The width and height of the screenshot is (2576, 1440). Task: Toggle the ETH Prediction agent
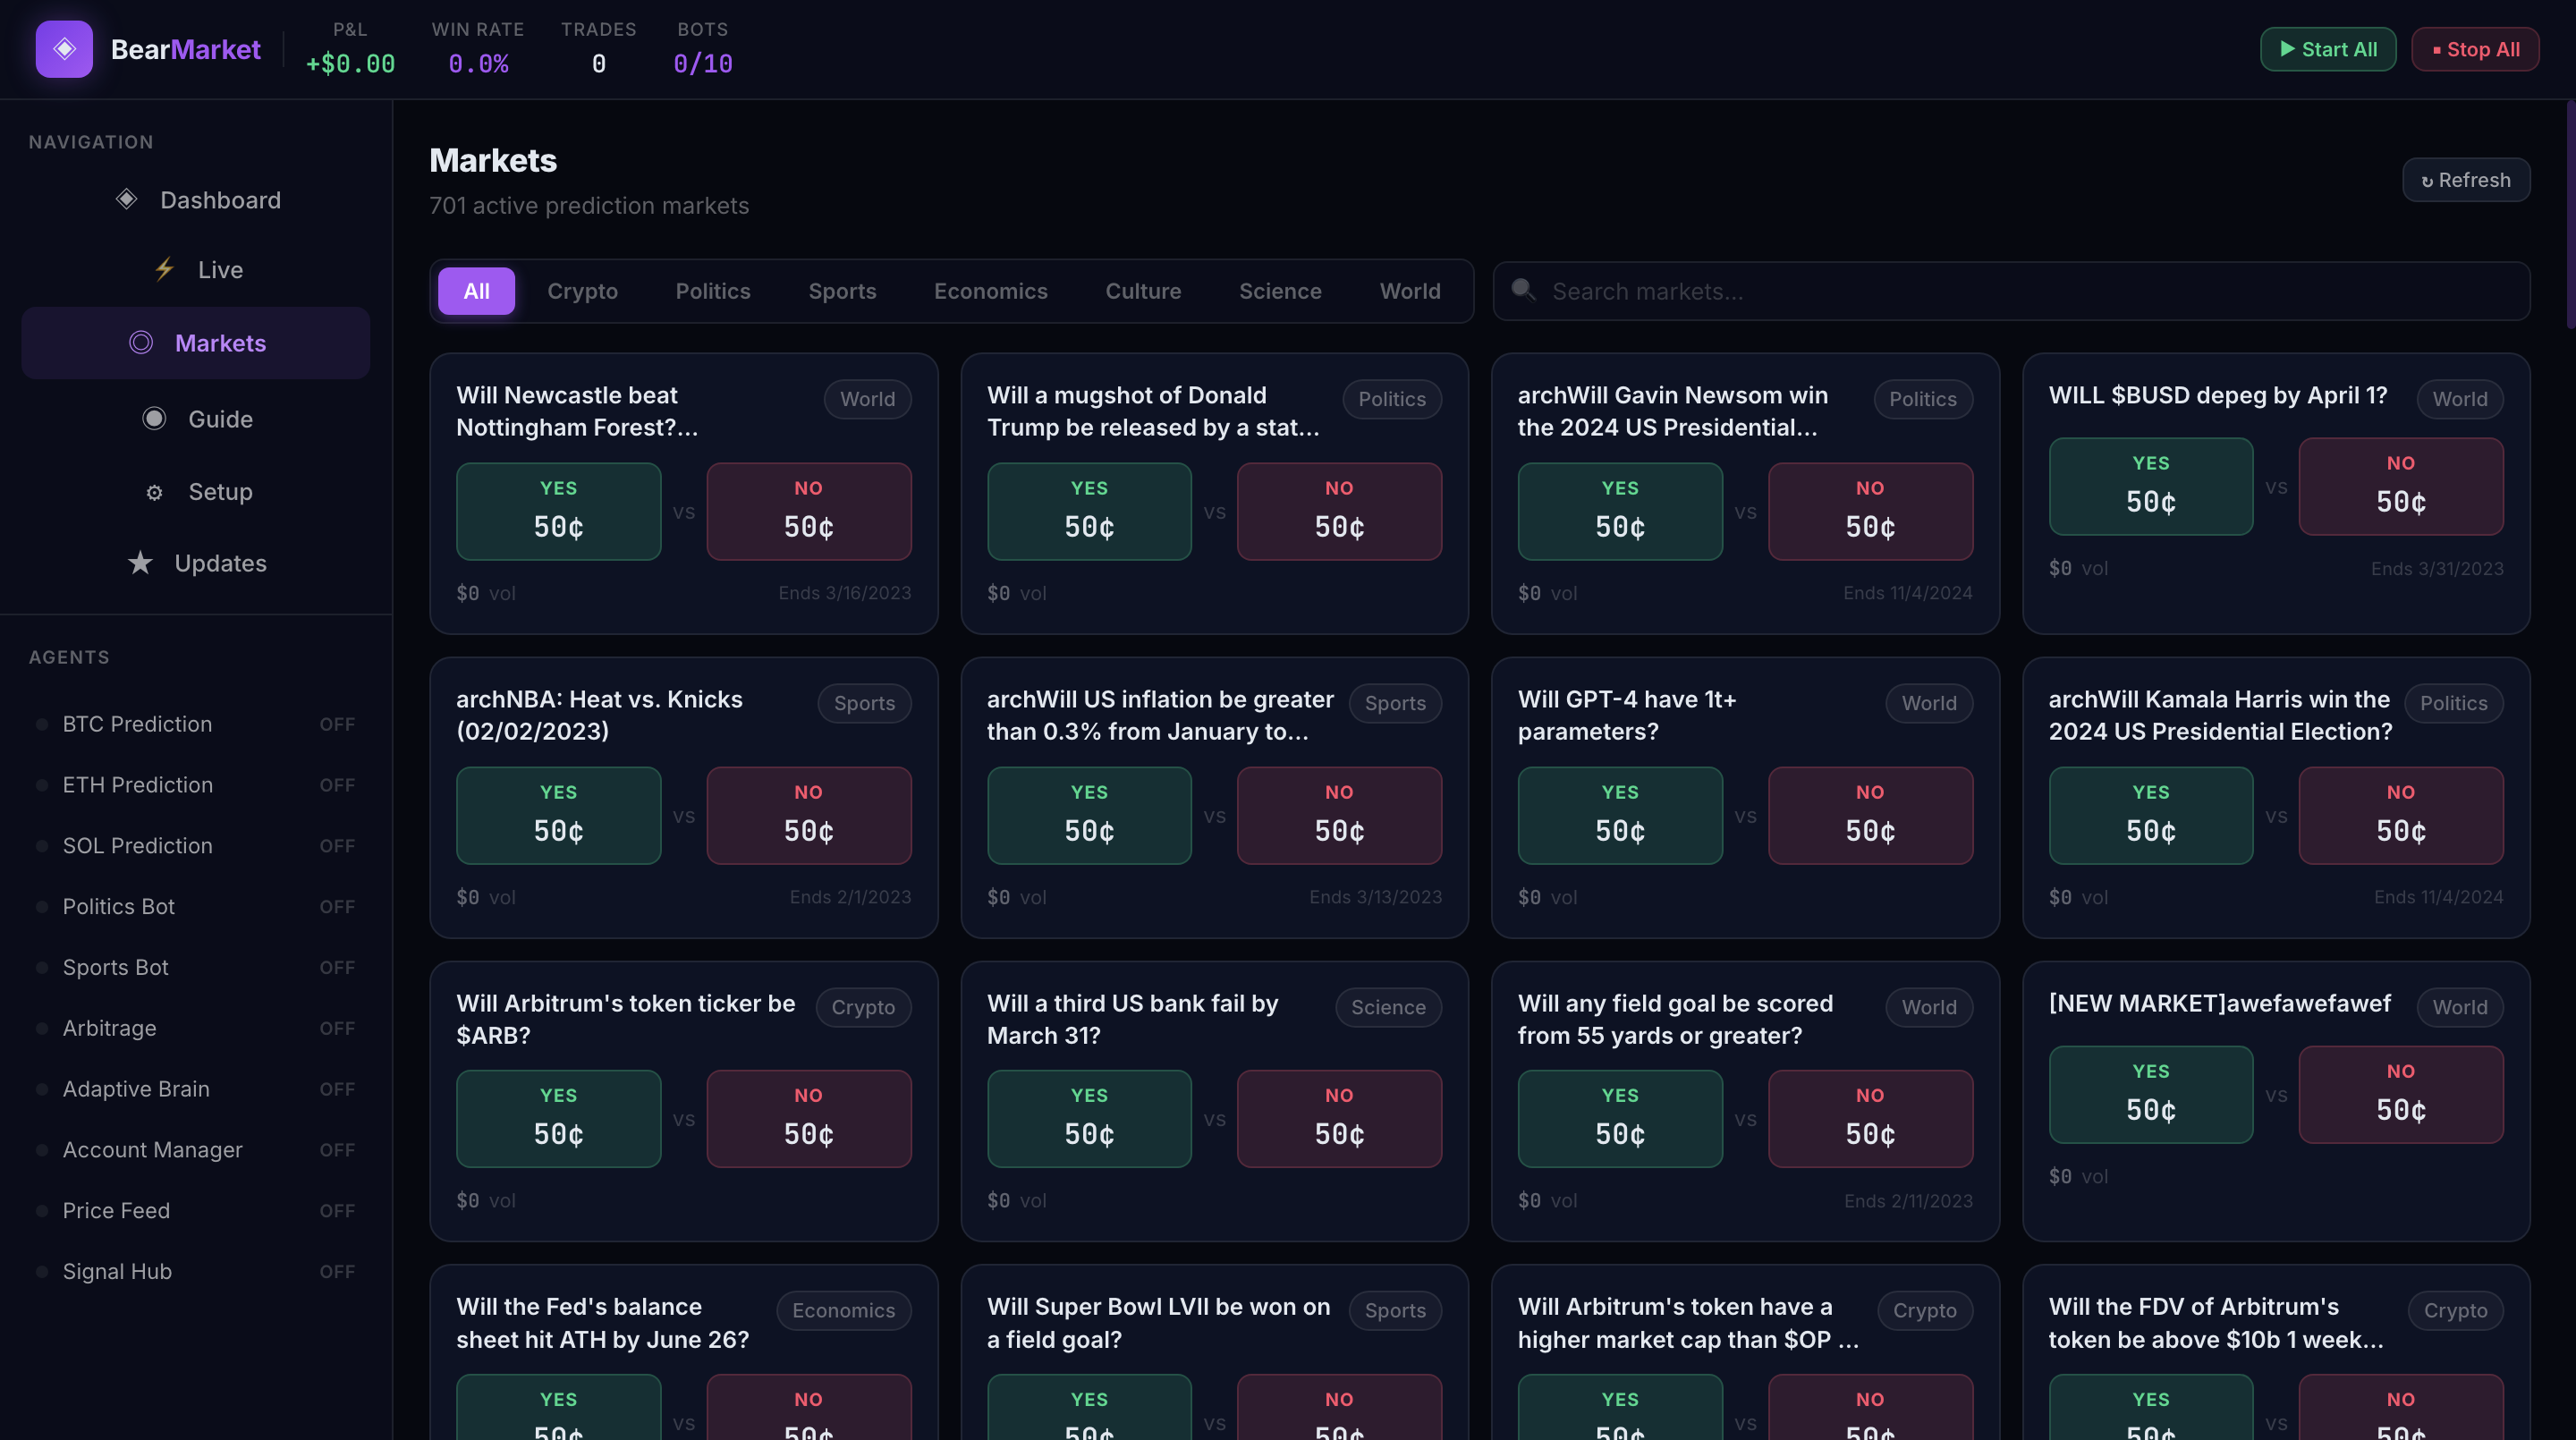click(x=196, y=785)
